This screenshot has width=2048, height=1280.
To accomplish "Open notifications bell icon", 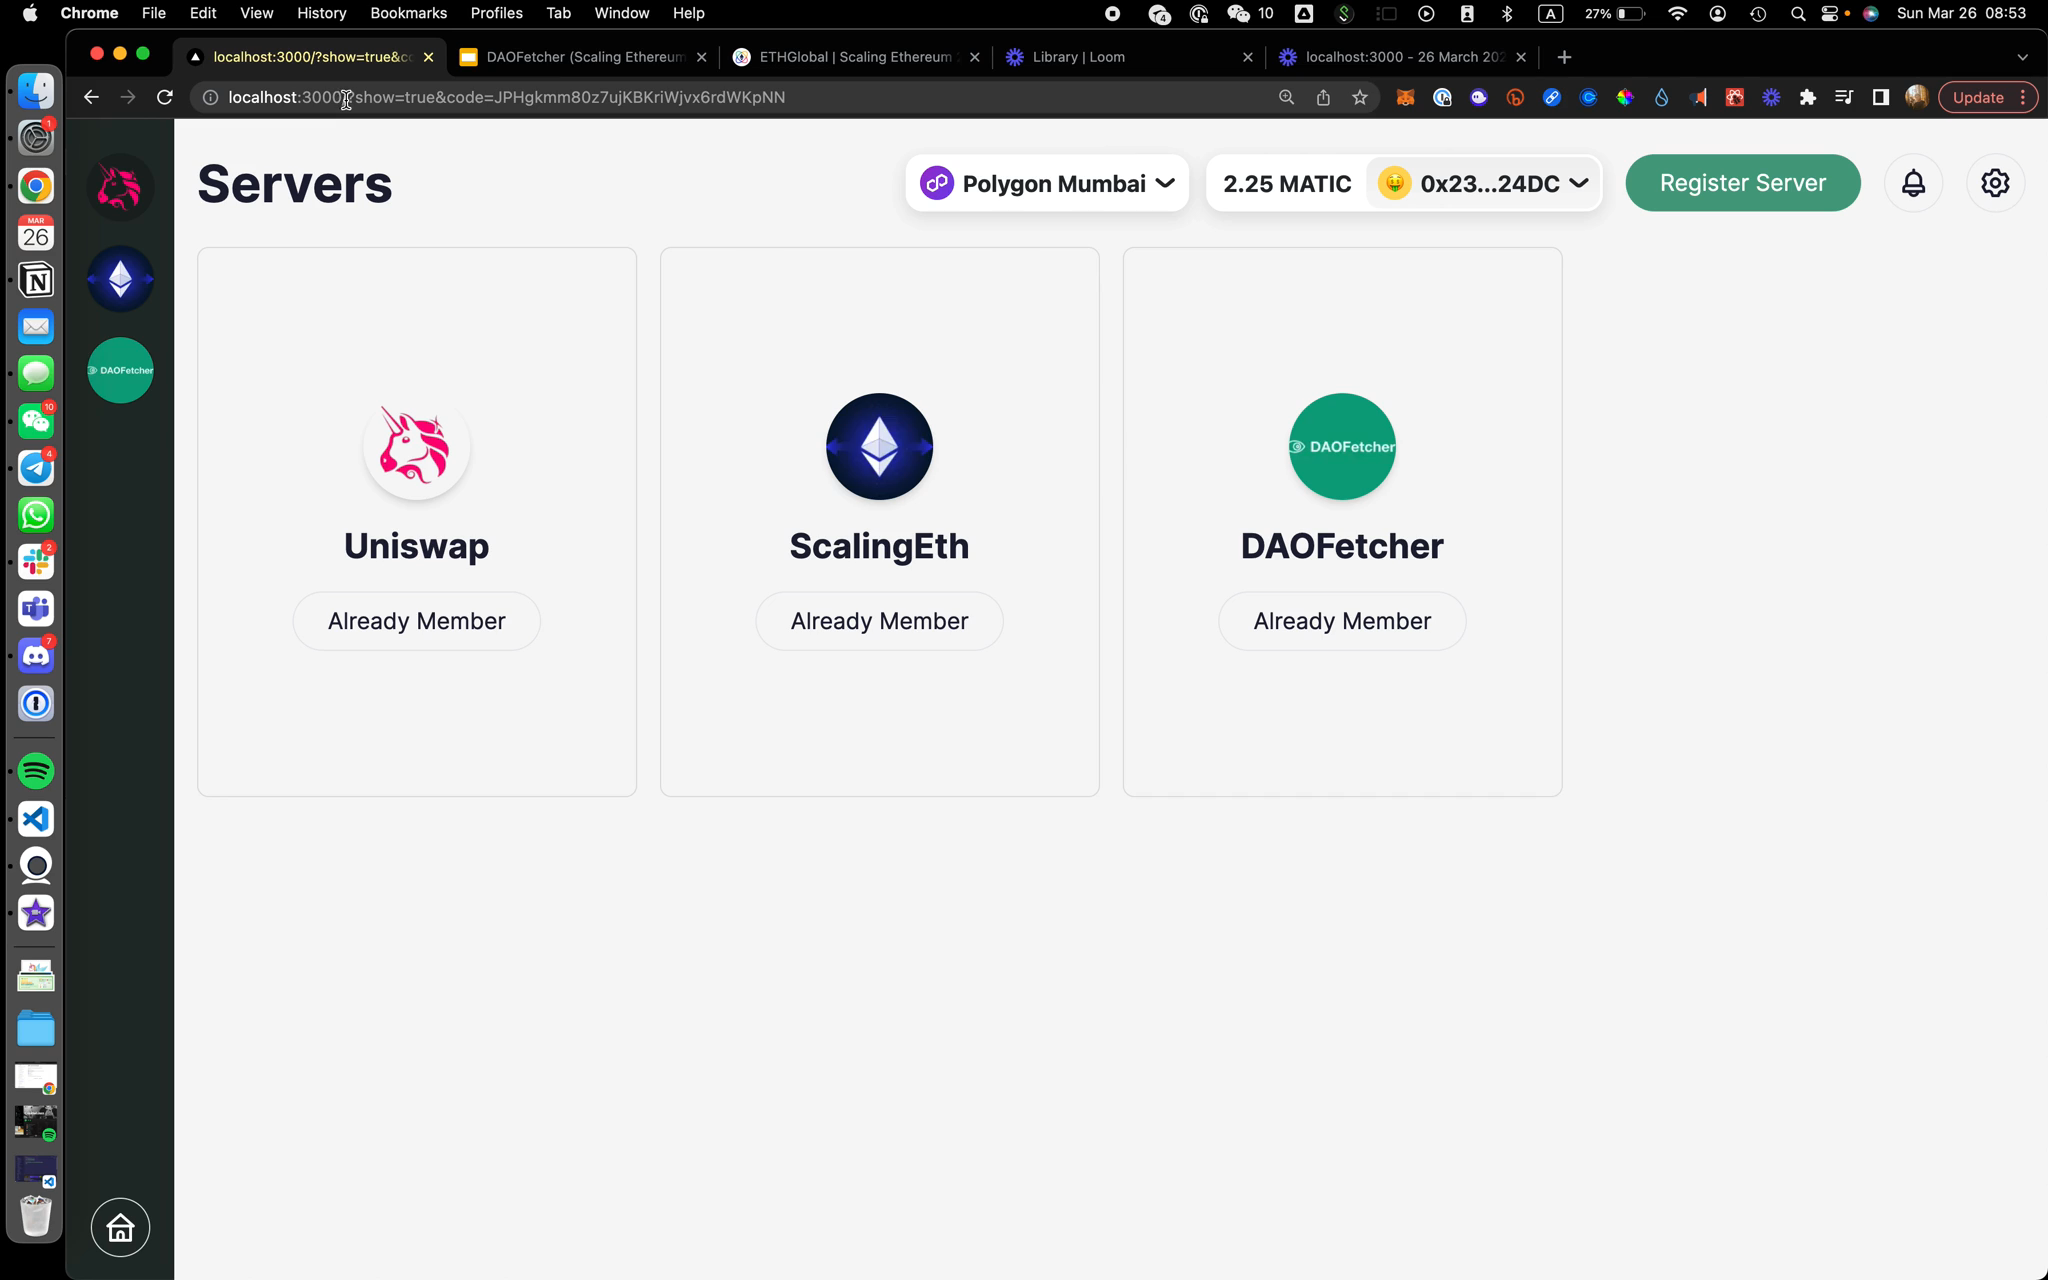I will (1913, 183).
